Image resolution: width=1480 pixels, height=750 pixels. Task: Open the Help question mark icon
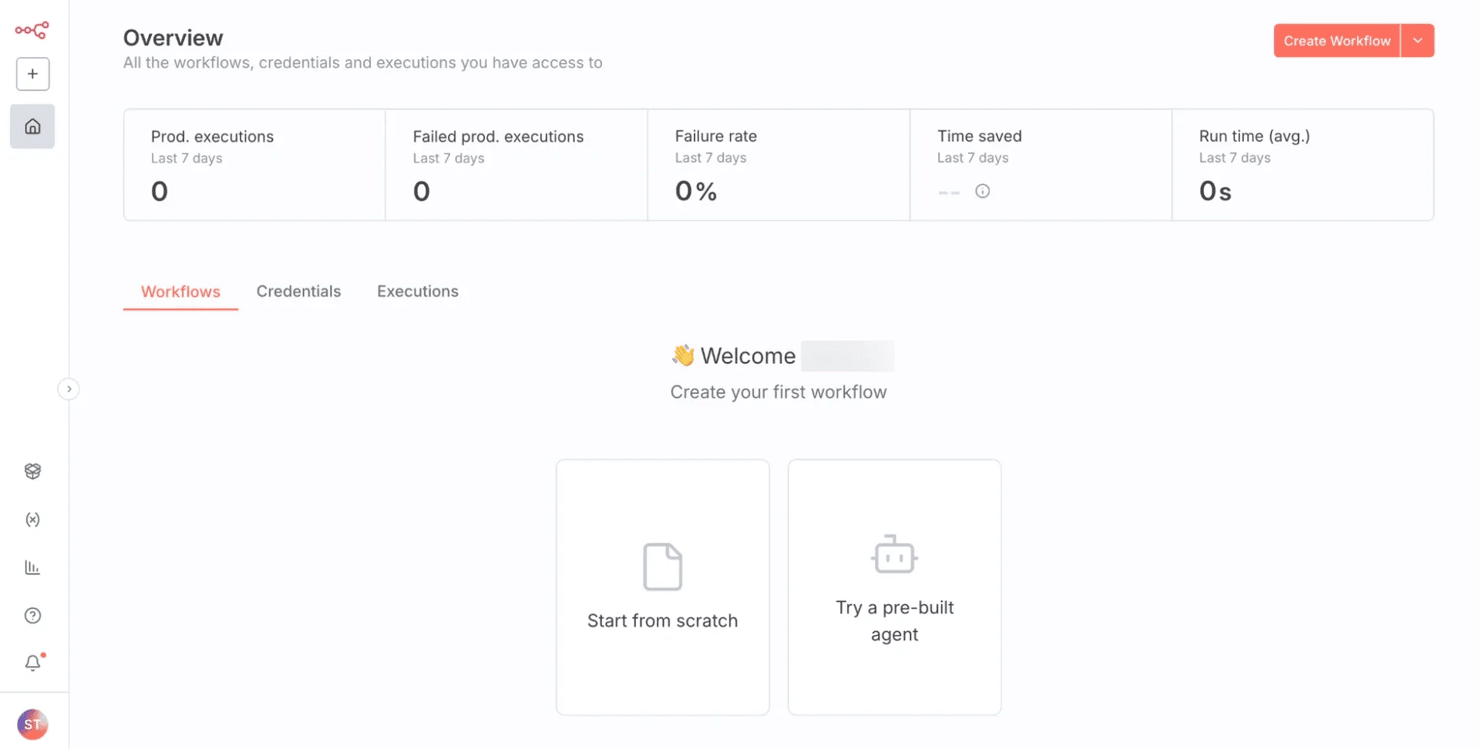33,616
